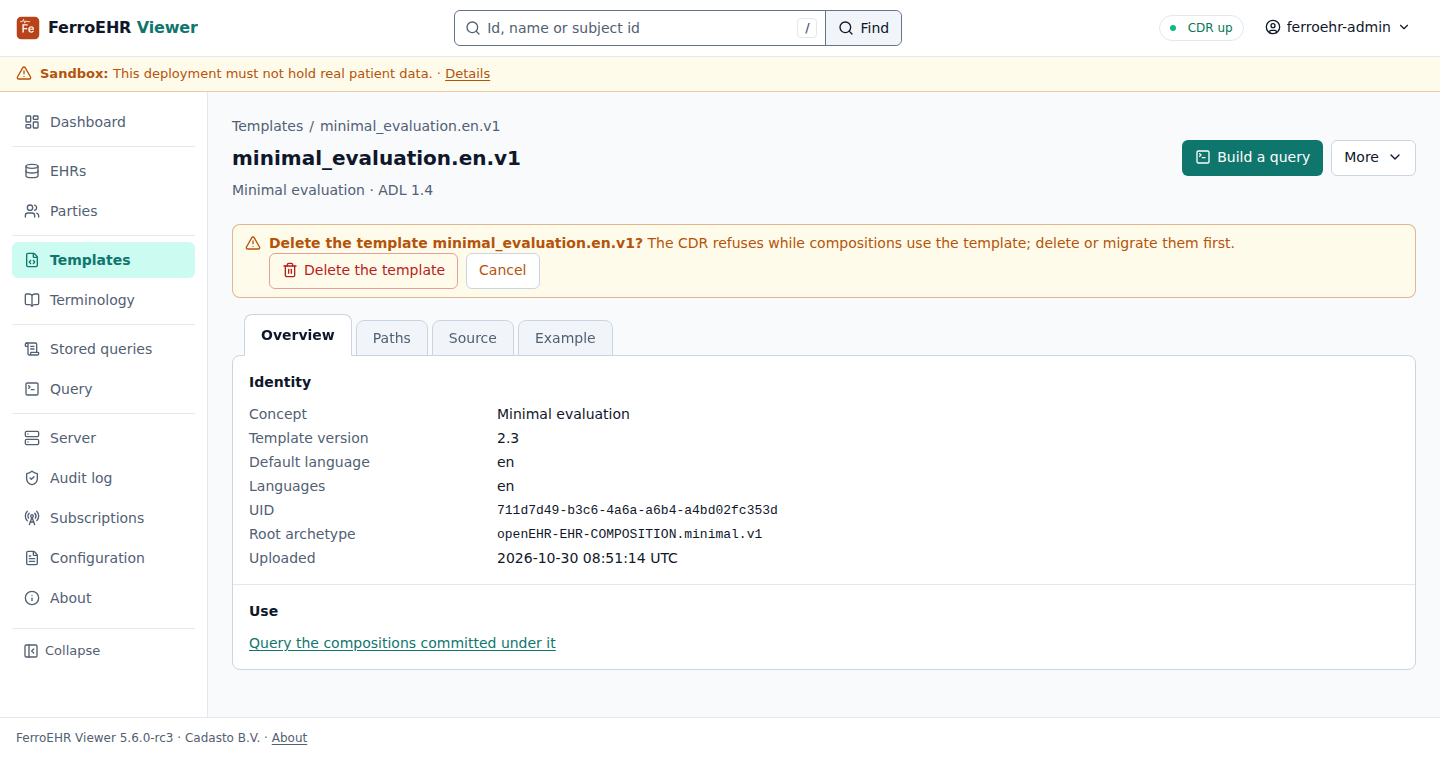Viewport: 1440px width, 757px height.
Task: Open Dashboard via its grid icon
Action: [x=32, y=122]
